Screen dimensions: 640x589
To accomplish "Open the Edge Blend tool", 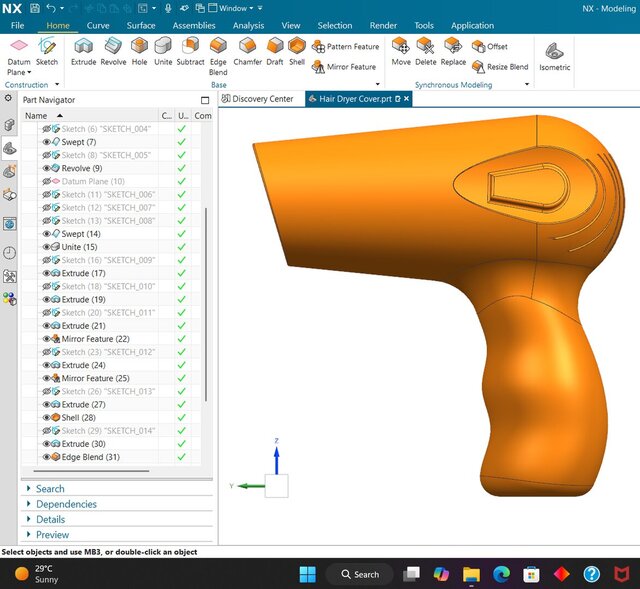I will (218, 56).
